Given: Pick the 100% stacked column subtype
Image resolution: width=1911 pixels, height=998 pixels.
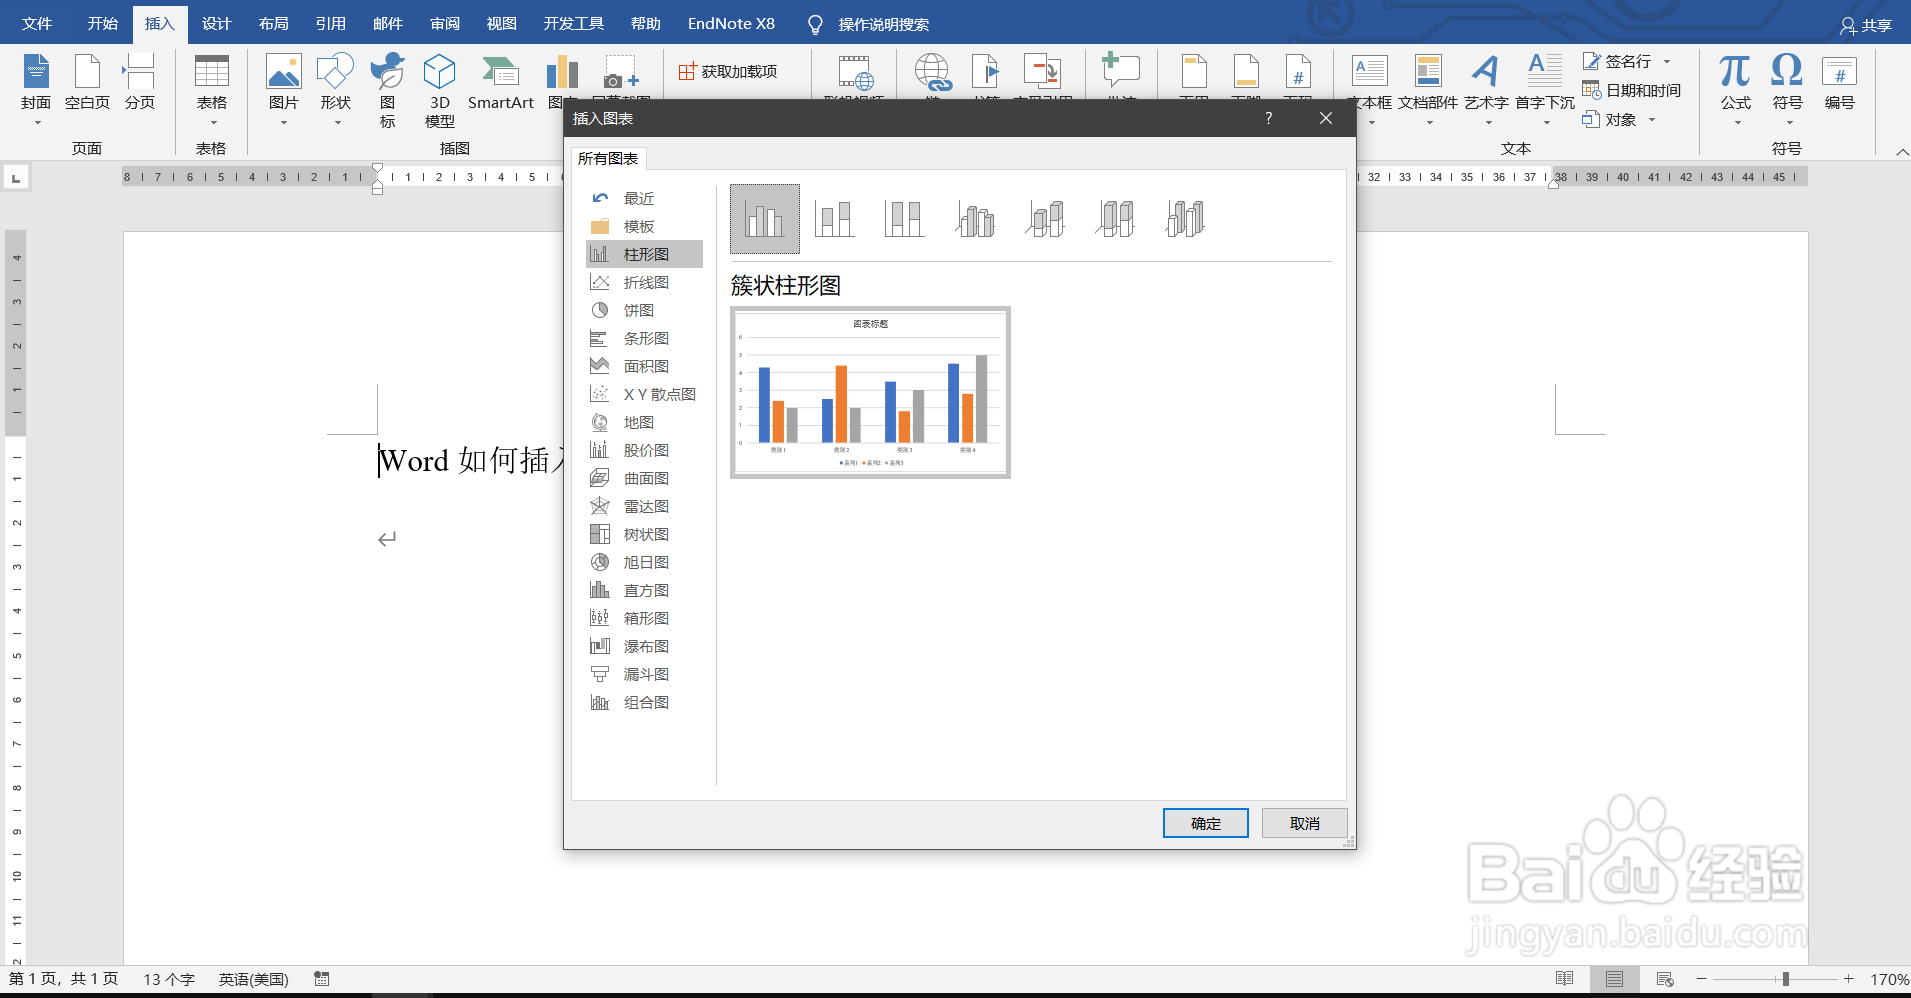Looking at the screenshot, I should click(x=904, y=219).
